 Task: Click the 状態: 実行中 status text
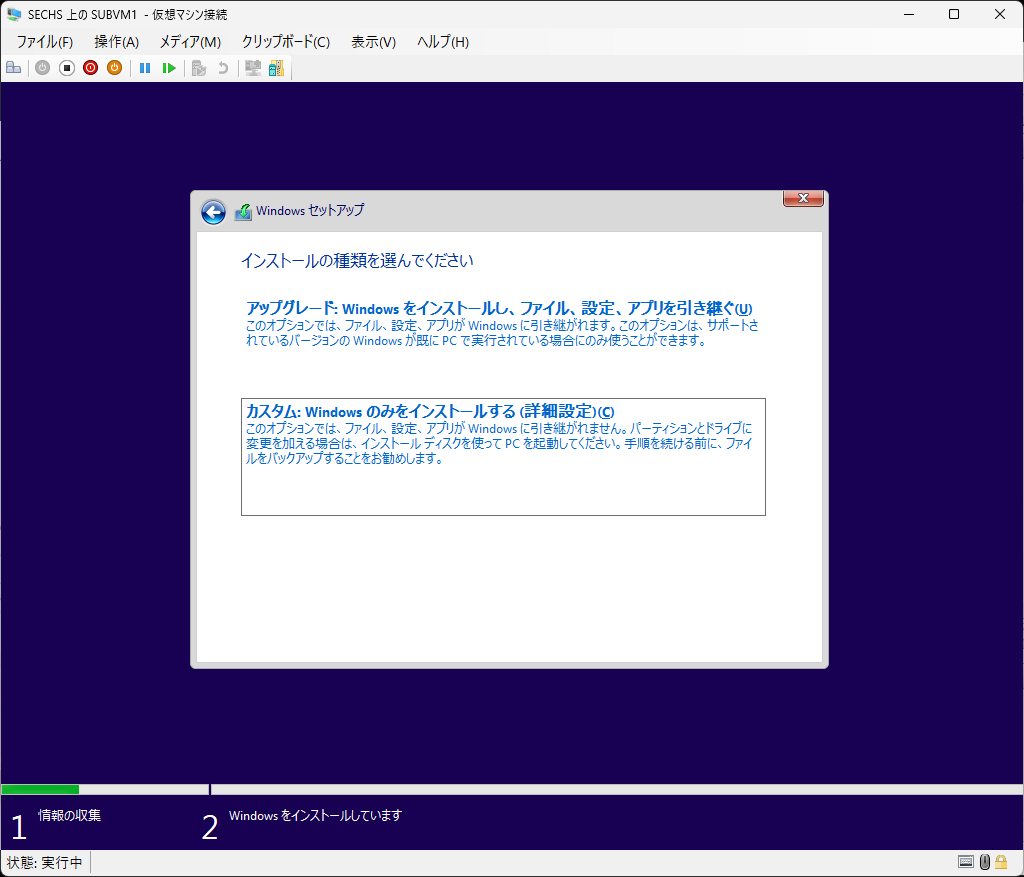(x=44, y=863)
